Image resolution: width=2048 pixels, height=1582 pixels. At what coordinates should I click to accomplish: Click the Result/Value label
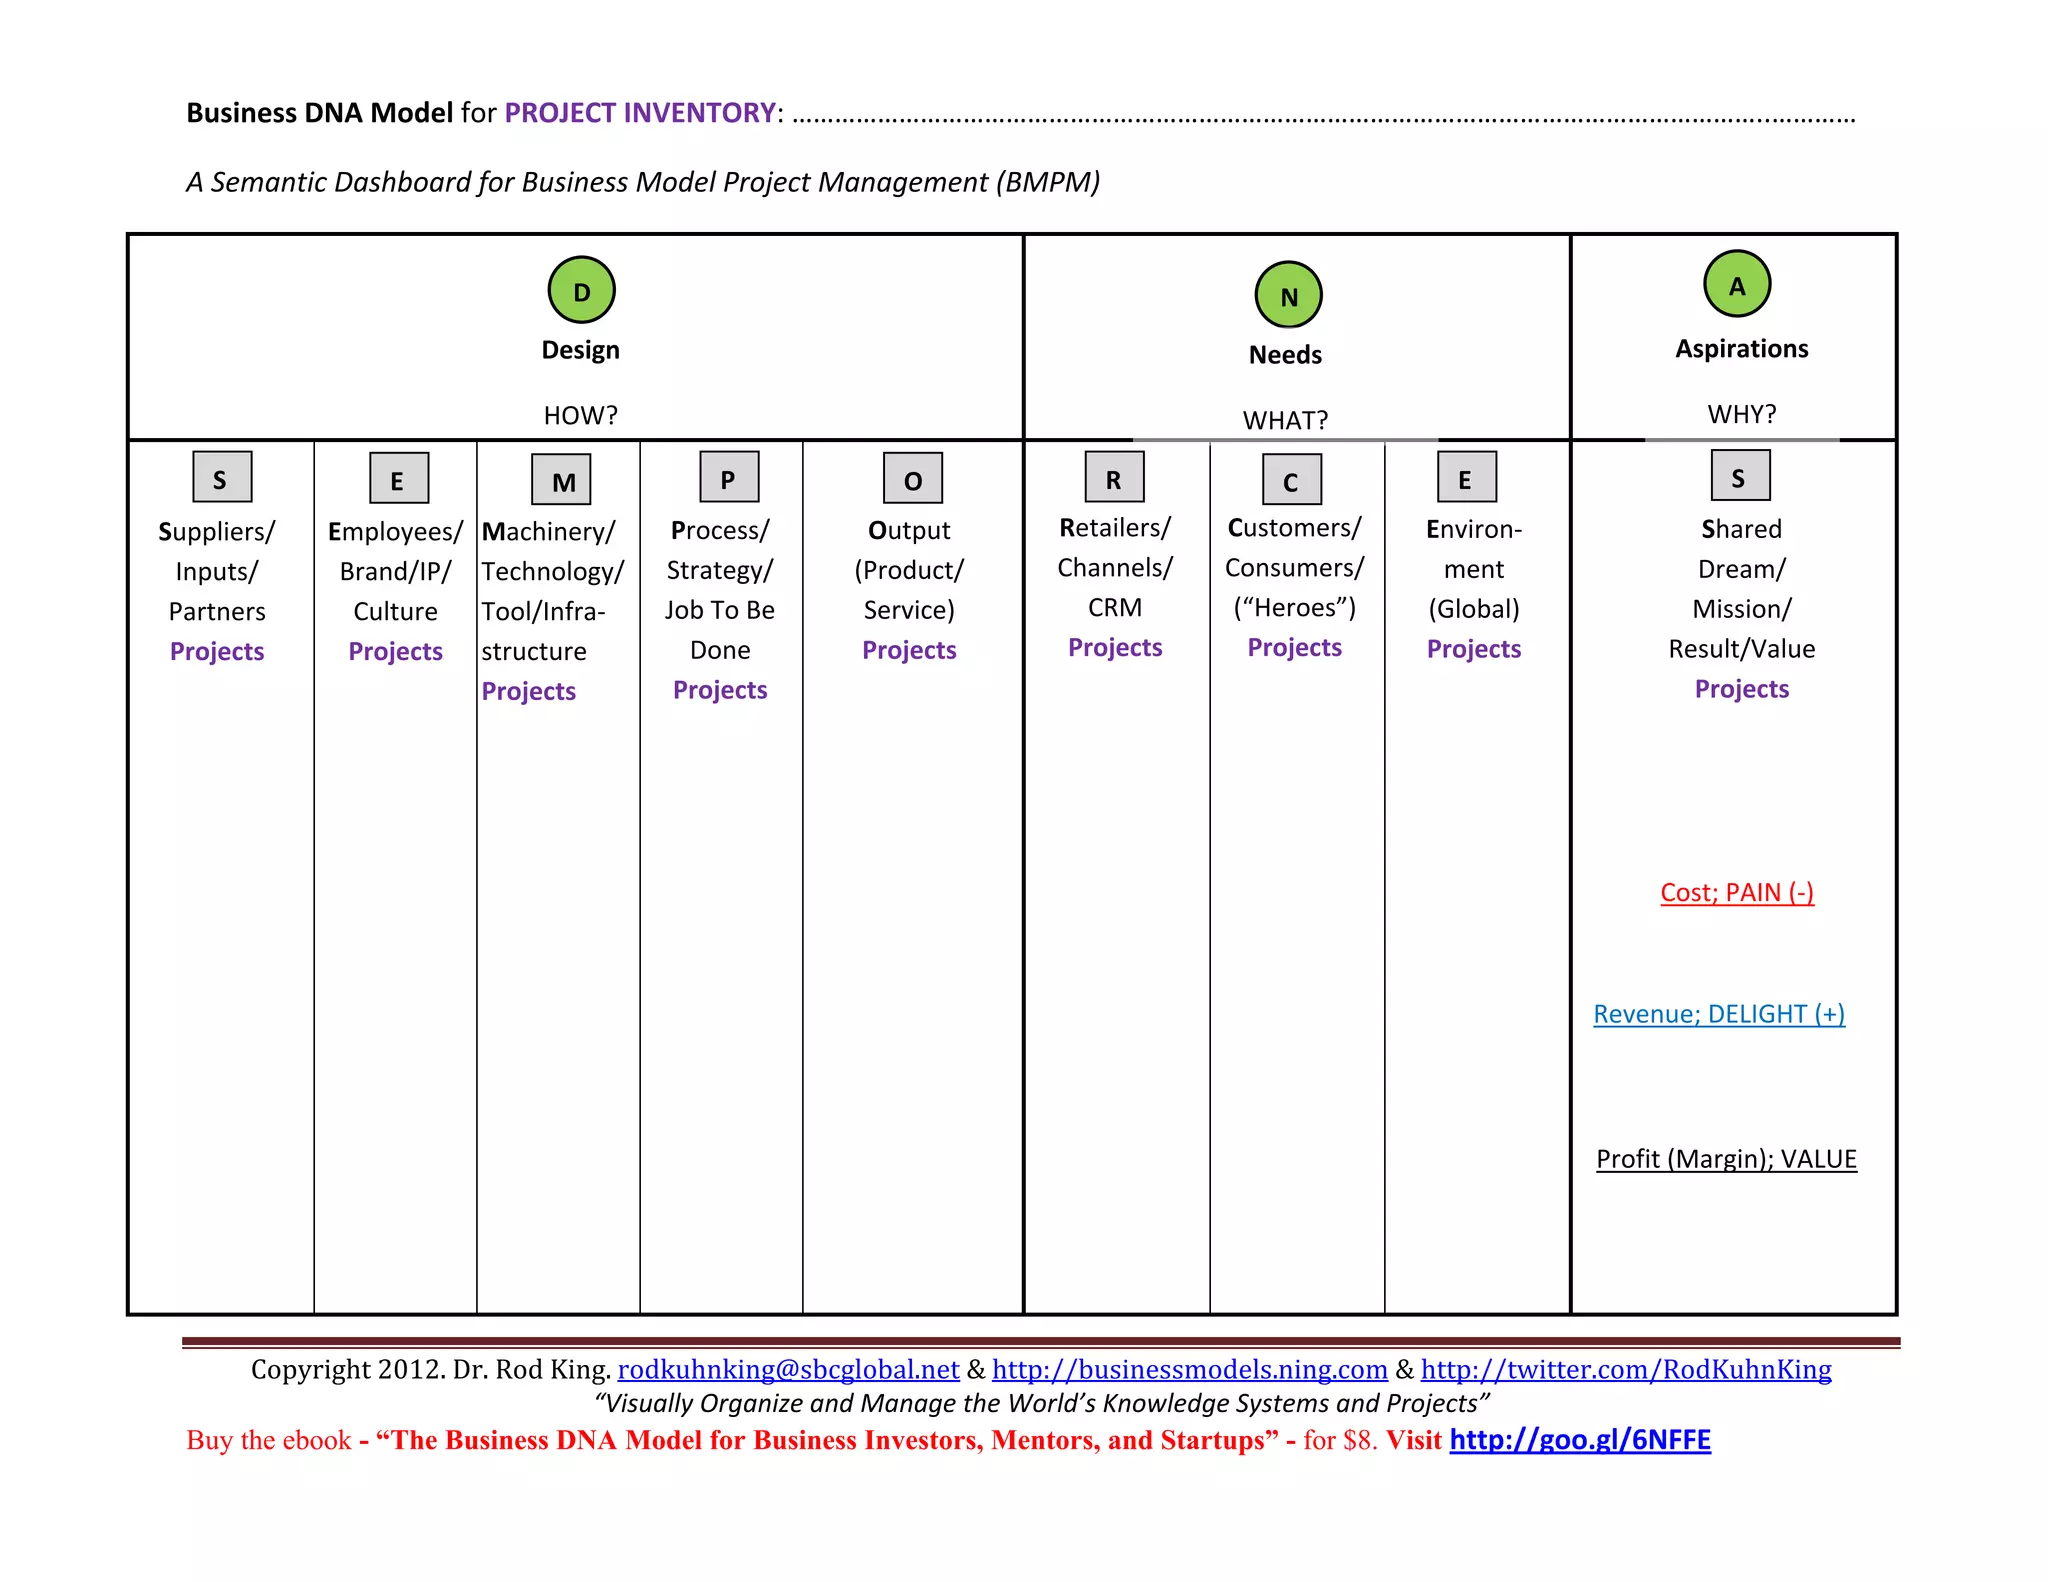pos(1742,649)
